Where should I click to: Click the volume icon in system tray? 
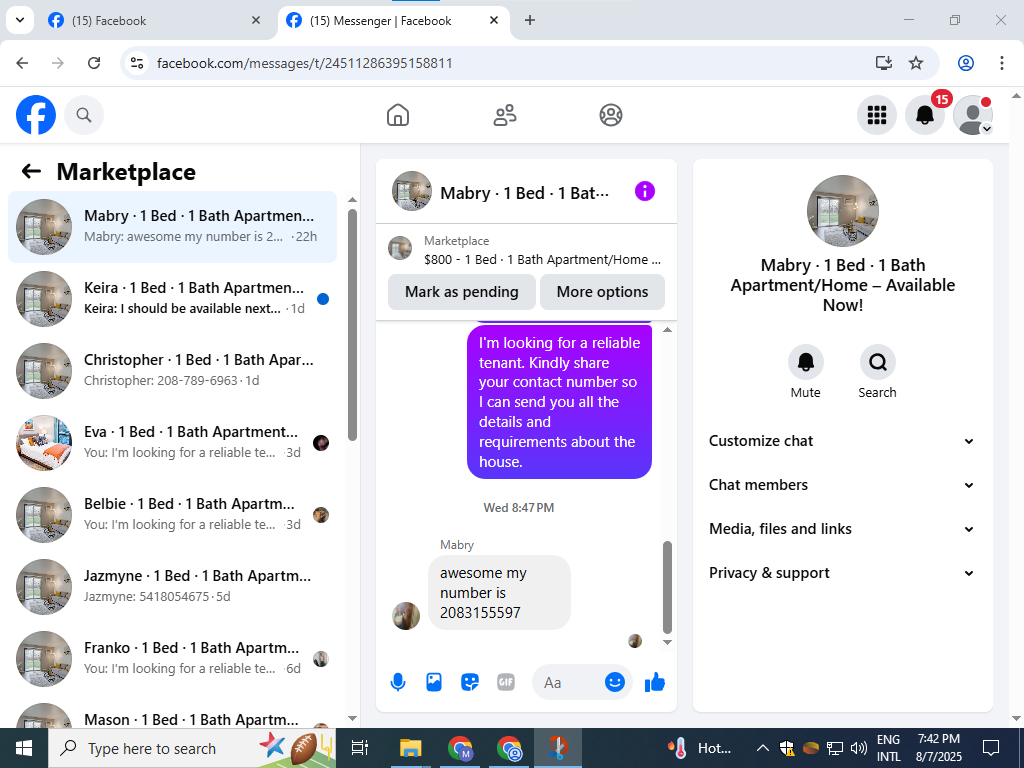pos(859,748)
